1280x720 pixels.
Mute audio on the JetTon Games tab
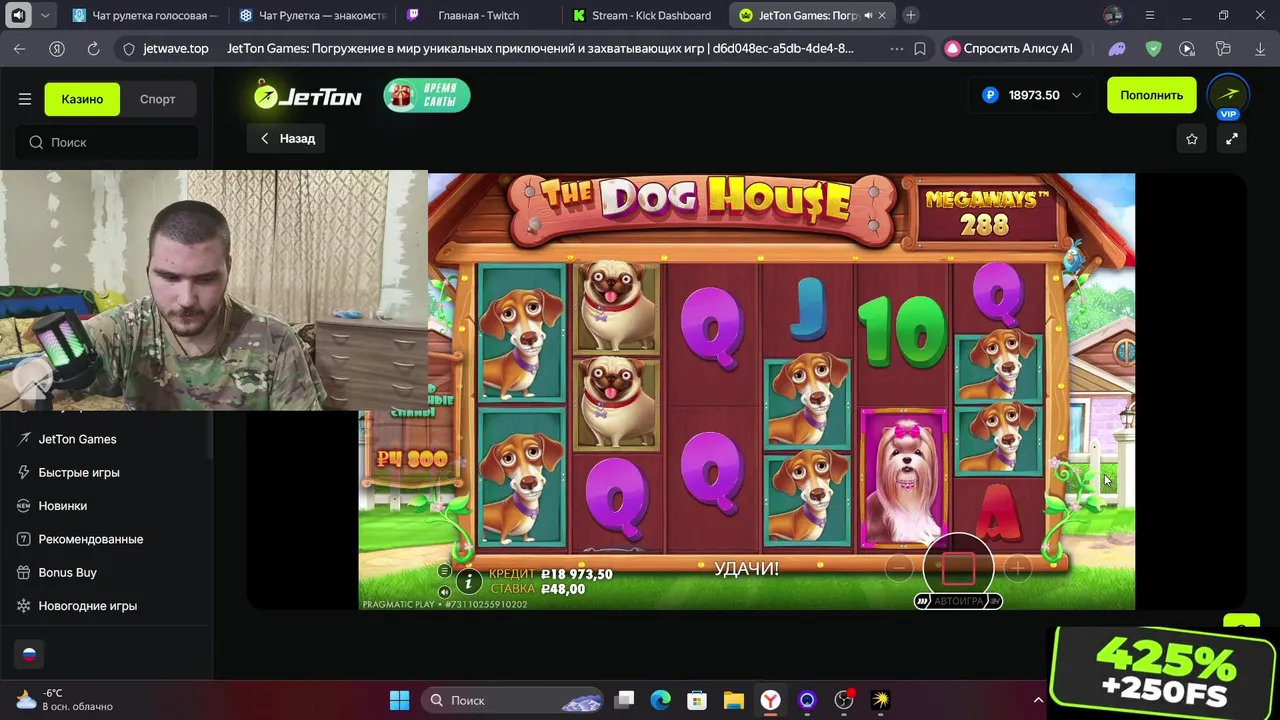867,15
